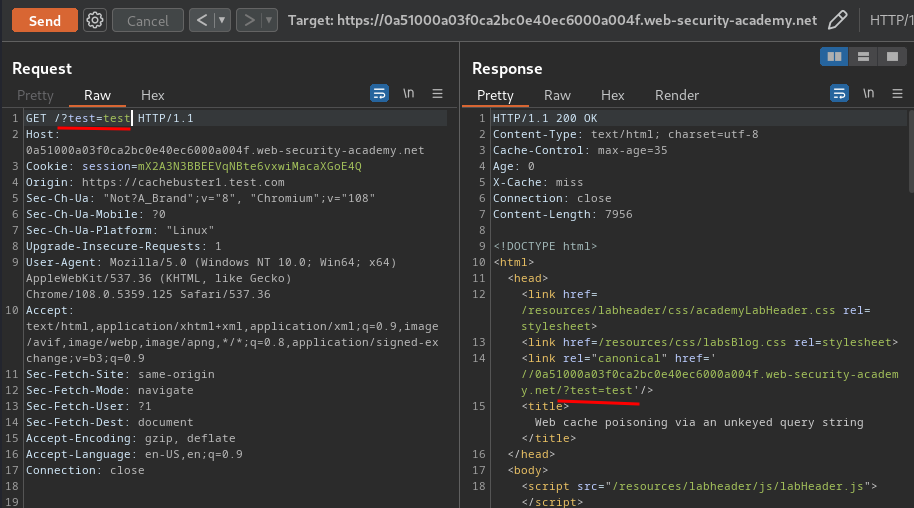Open Request panel hamburger menu
Image resolution: width=914 pixels, height=508 pixels.
pyautogui.click(x=437, y=93)
